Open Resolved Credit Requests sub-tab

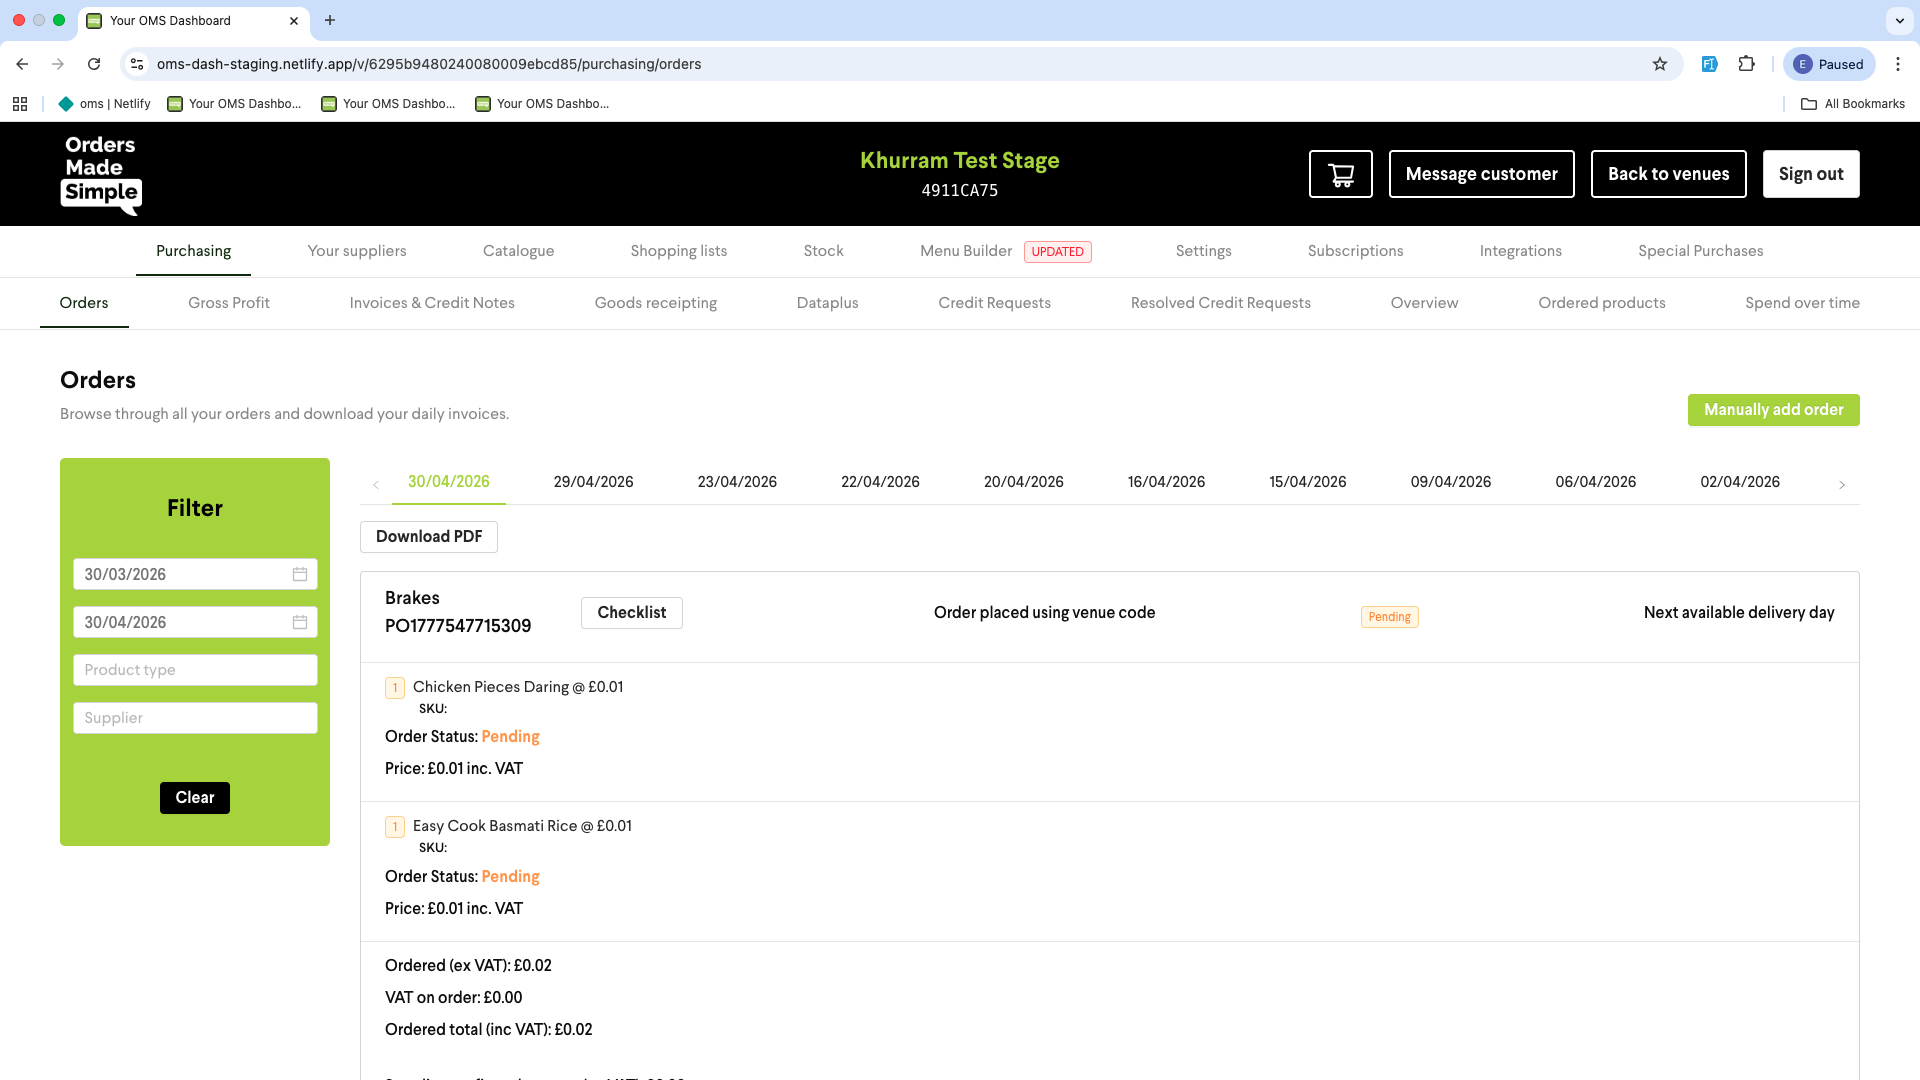click(1220, 303)
